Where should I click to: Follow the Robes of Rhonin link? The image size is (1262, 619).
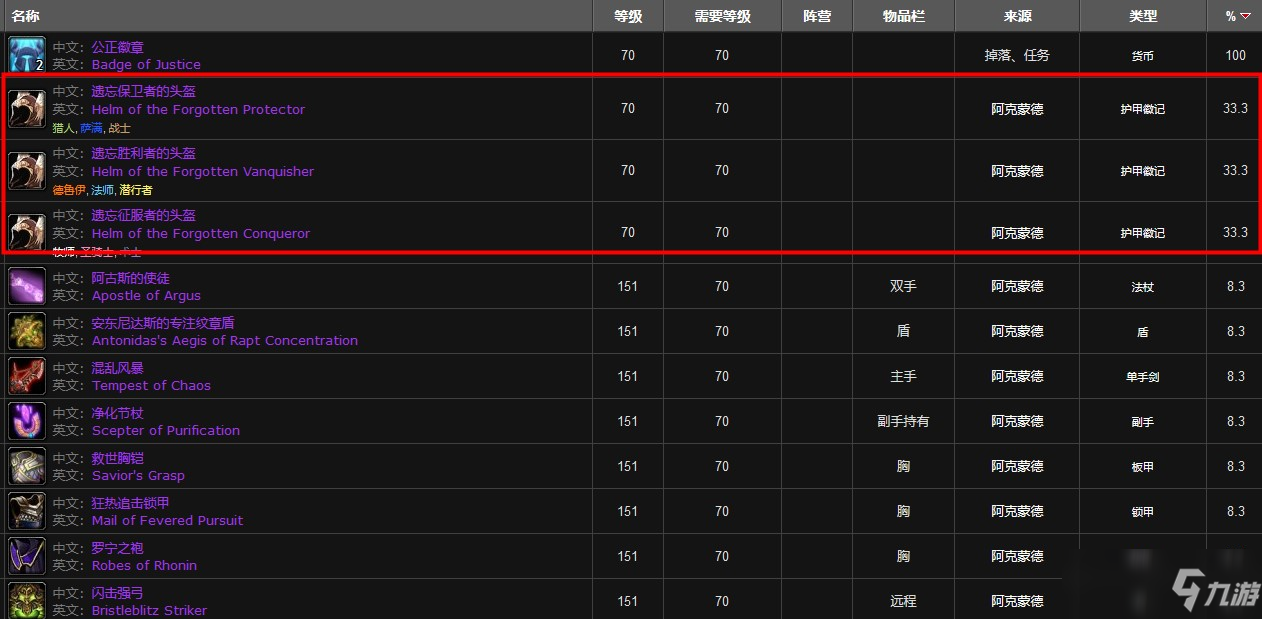tap(144, 565)
